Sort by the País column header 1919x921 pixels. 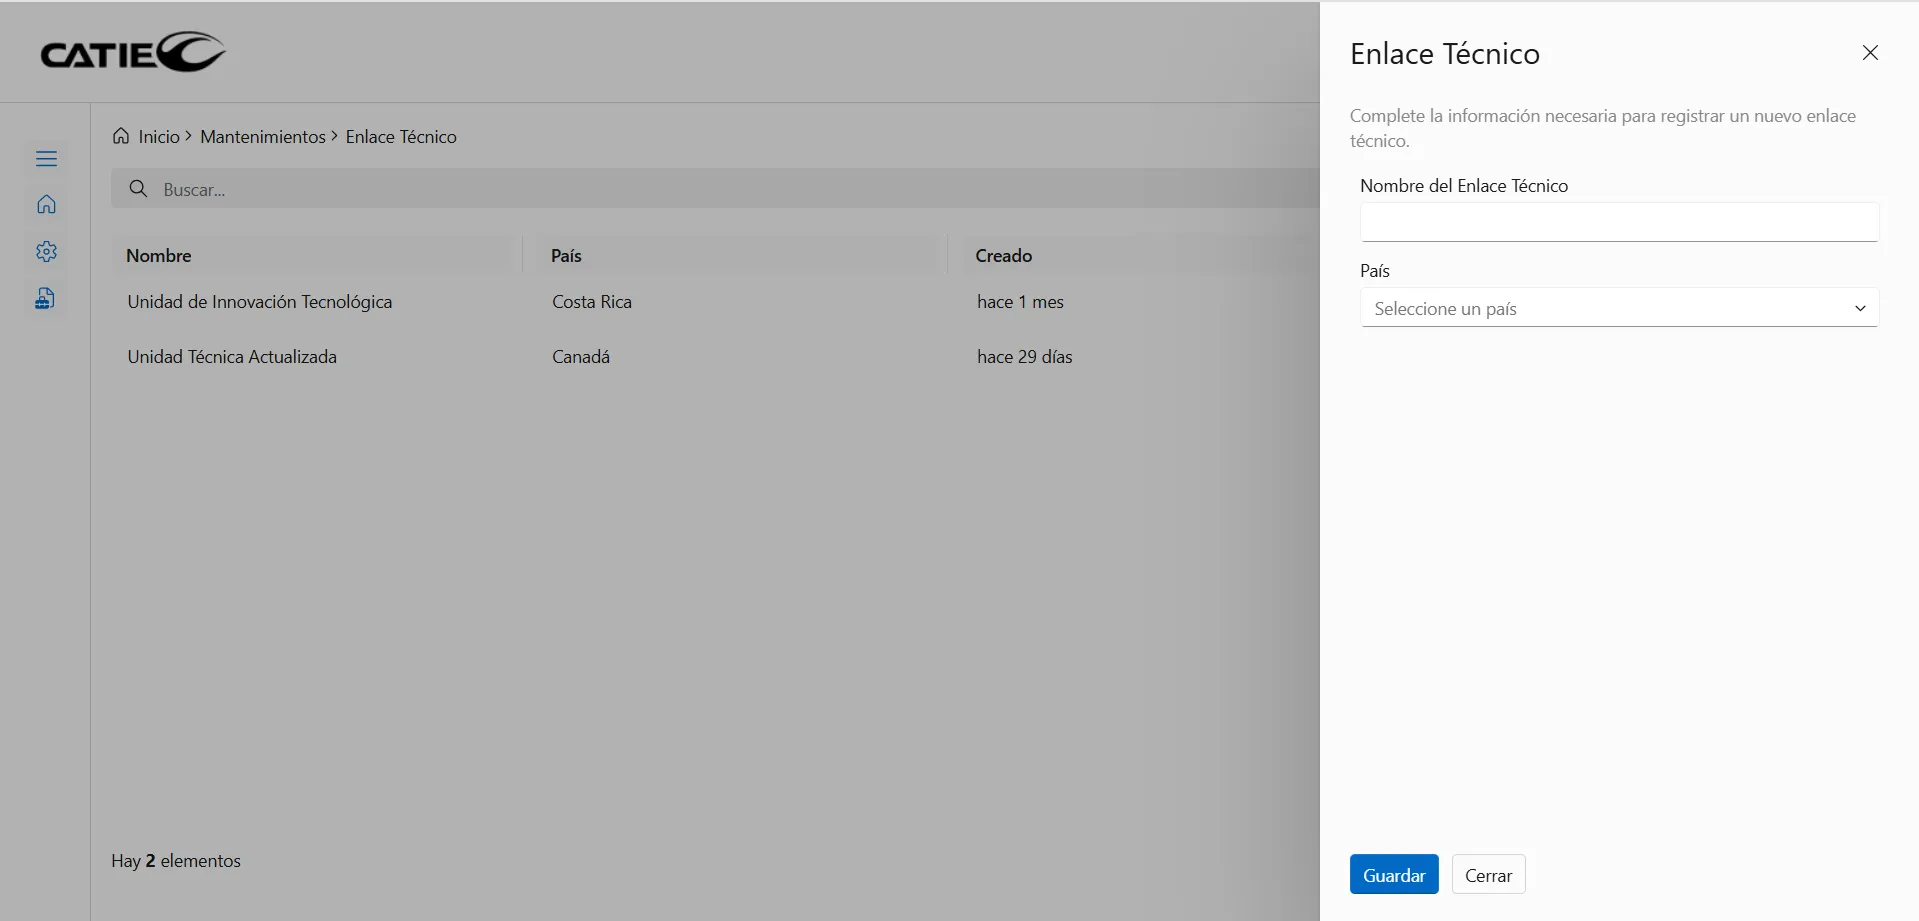[566, 256]
